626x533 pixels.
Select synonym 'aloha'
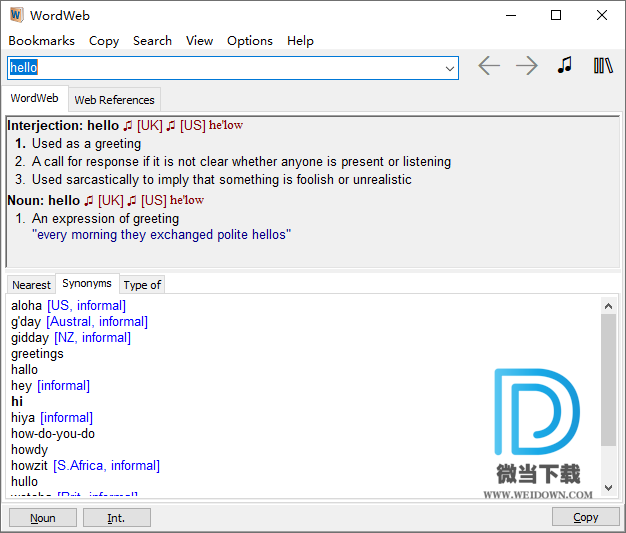[x=26, y=306]
